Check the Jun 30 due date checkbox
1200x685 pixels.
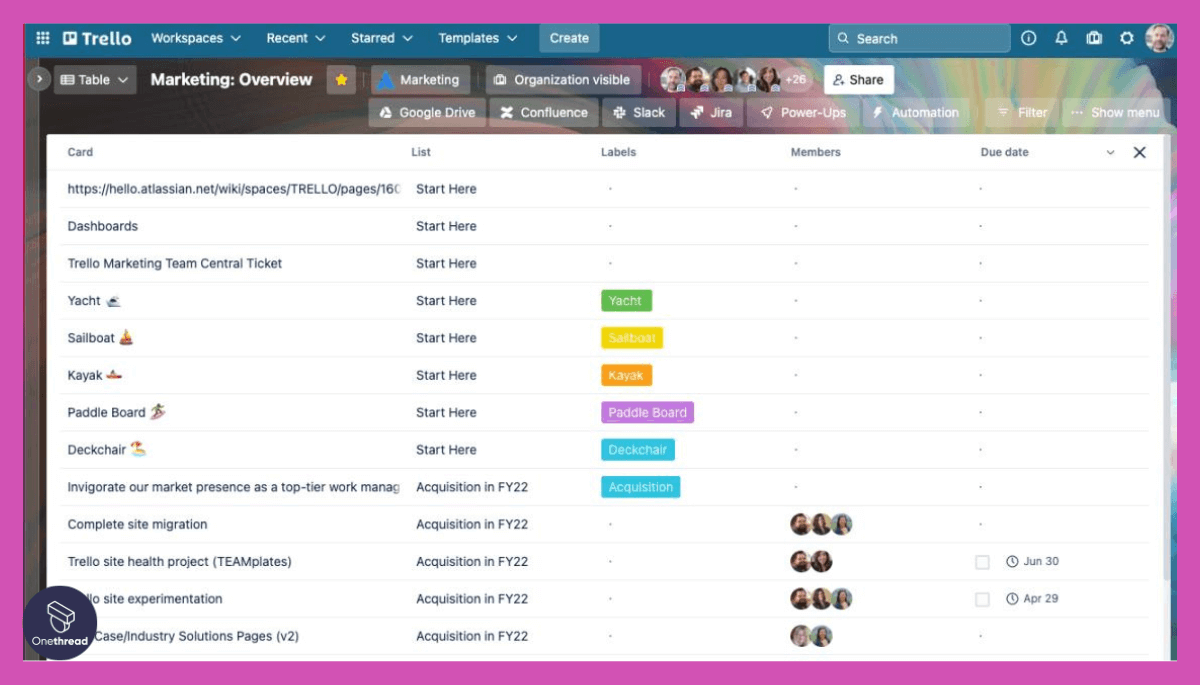(x=983, y=561)
